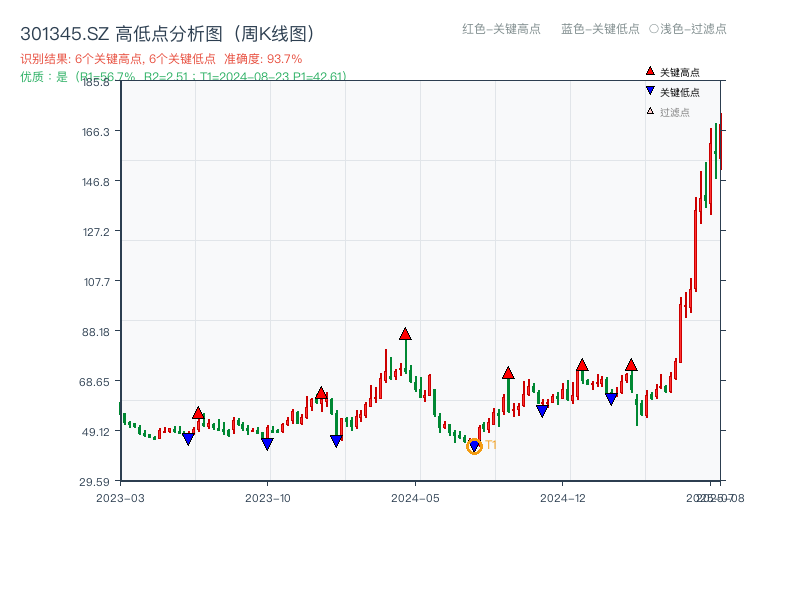Select the blue triangle marker near the T1 label
Screen dimensions: 800x600
point(473,444)
